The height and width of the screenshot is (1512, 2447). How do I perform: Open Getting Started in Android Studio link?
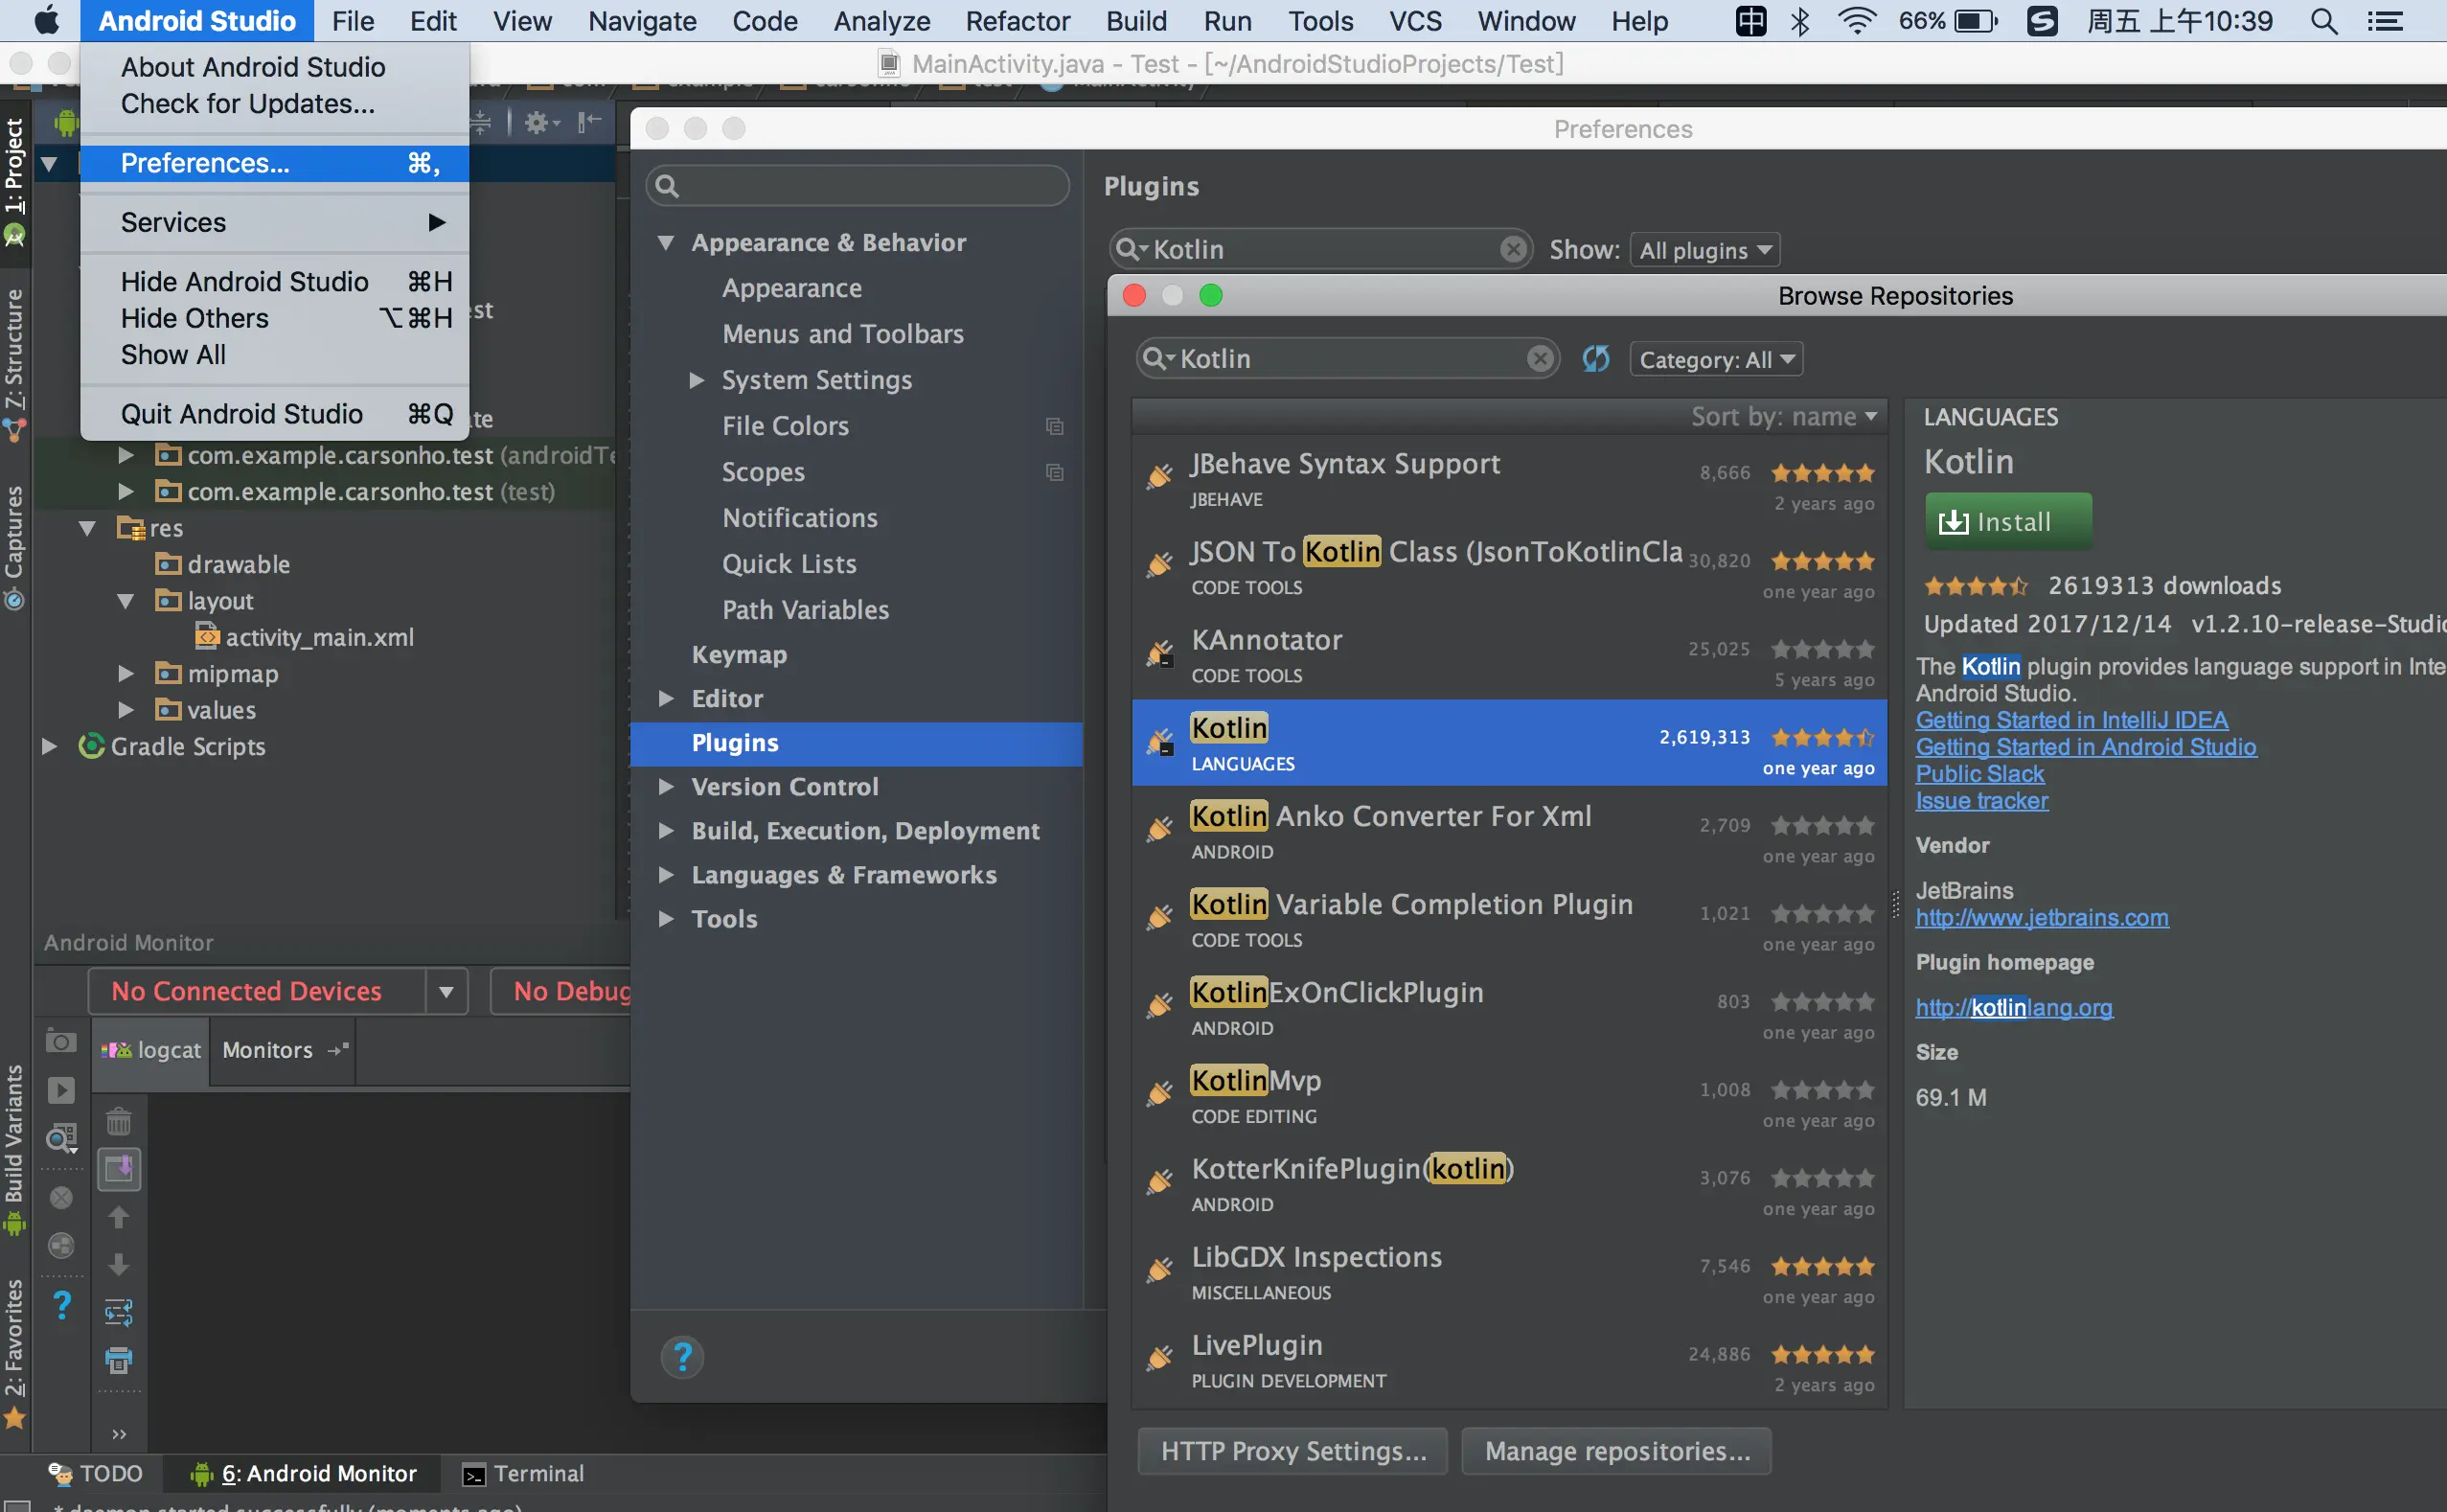coord(2085,747)
